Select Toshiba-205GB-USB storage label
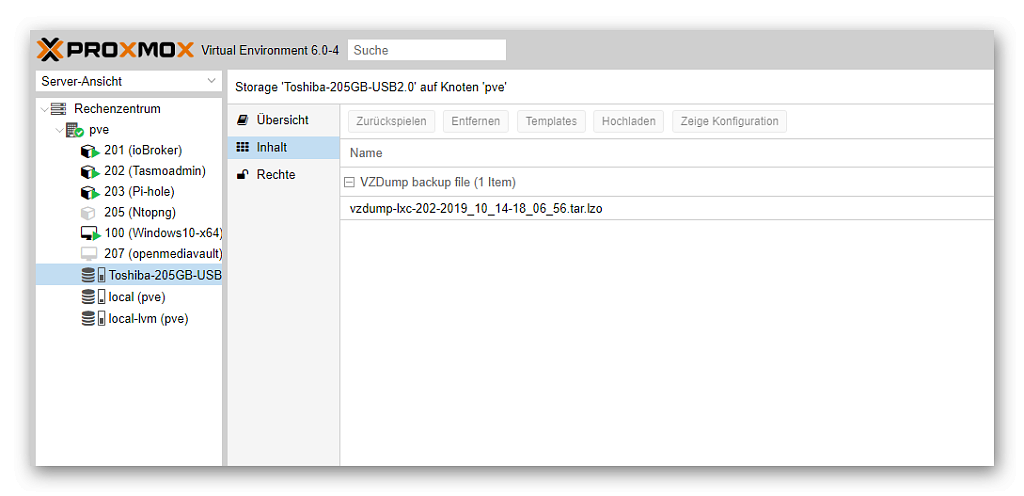Viewport: 1024px width, 496px height. point(165,275)
